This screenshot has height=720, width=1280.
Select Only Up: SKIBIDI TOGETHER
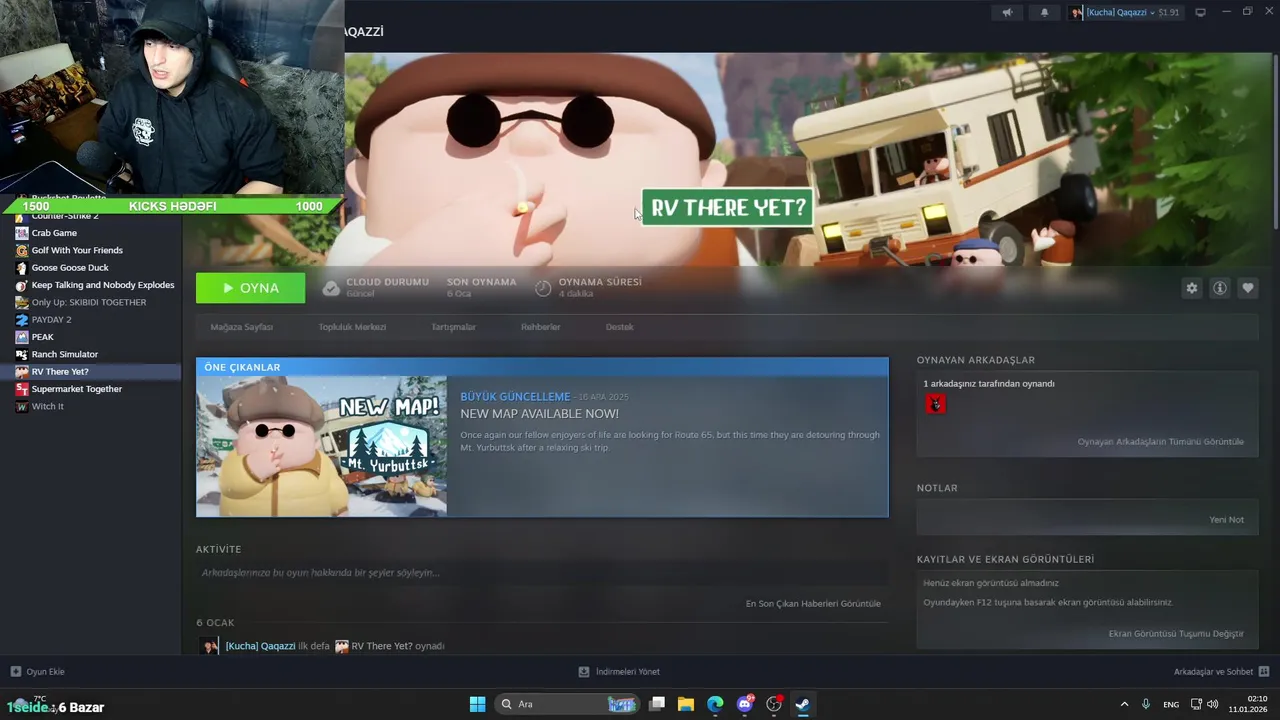point(90,302)
